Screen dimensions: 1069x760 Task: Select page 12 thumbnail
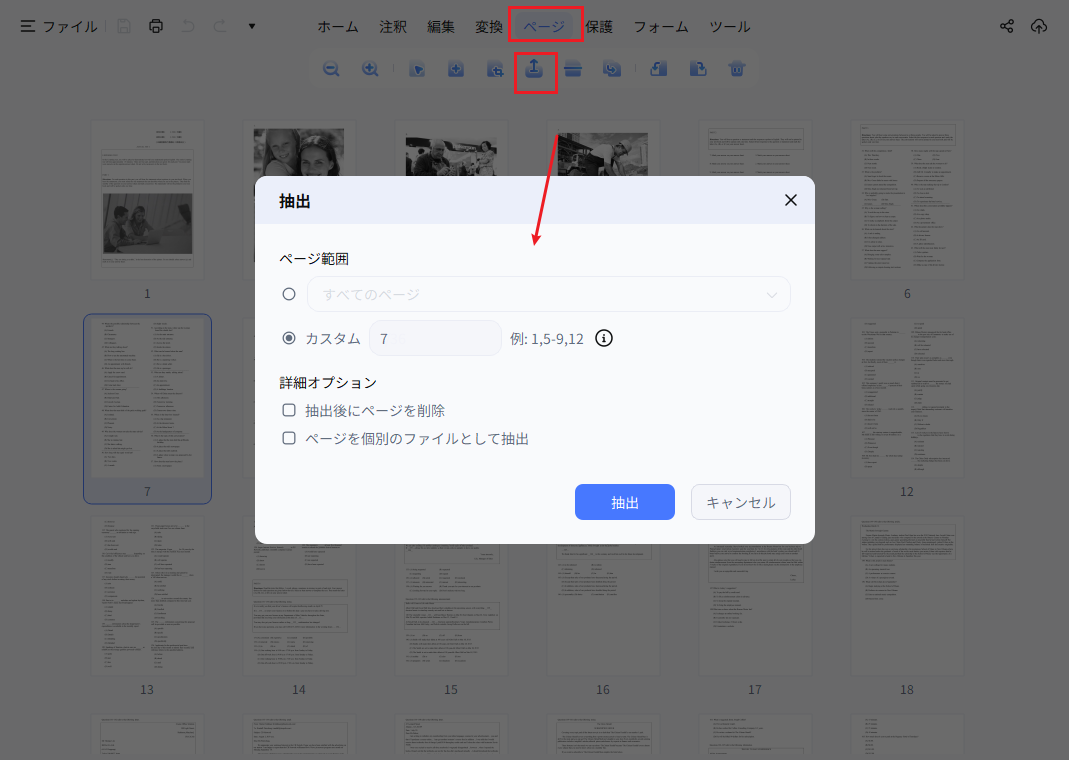[907, 399]
